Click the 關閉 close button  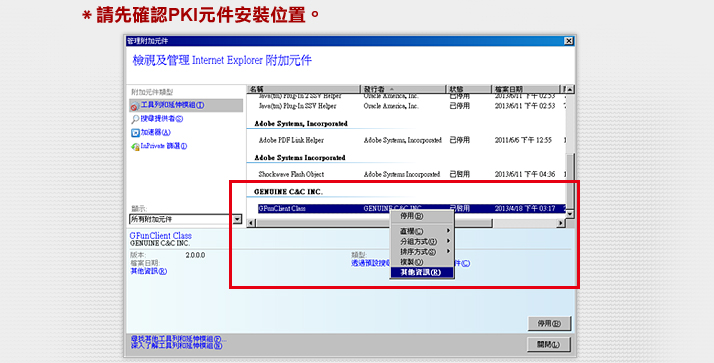coord(549,344)
